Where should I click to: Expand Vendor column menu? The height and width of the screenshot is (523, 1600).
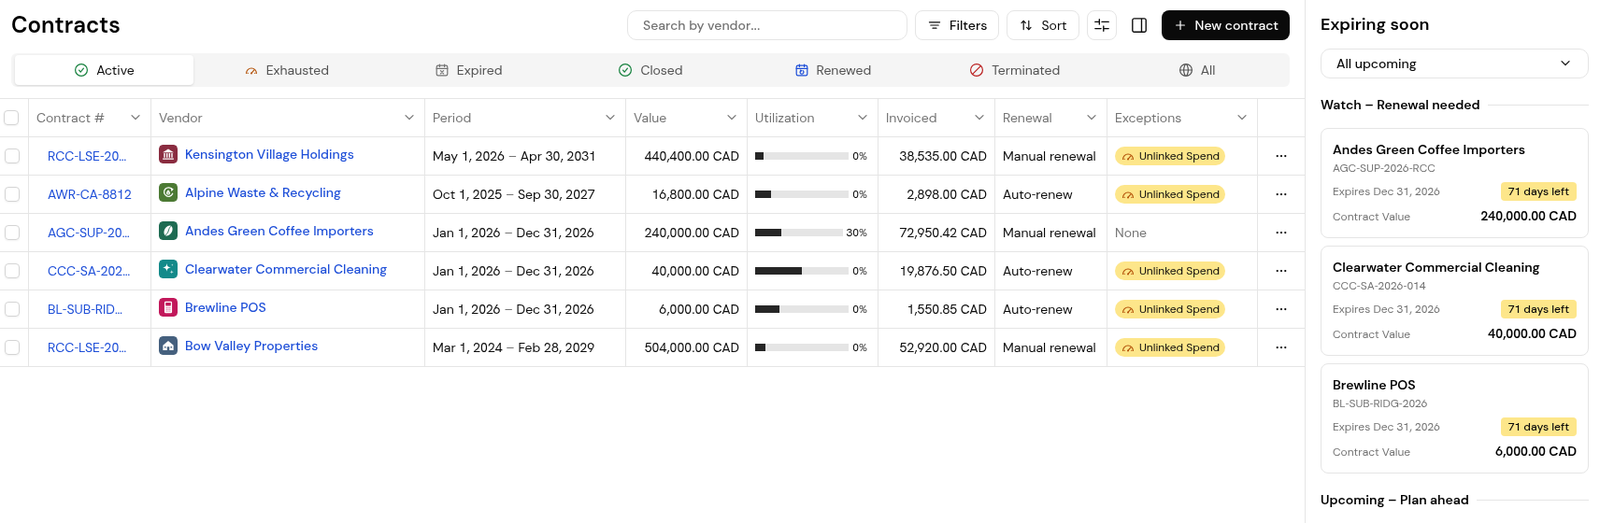pyautogui.click(x=409, y=118)
